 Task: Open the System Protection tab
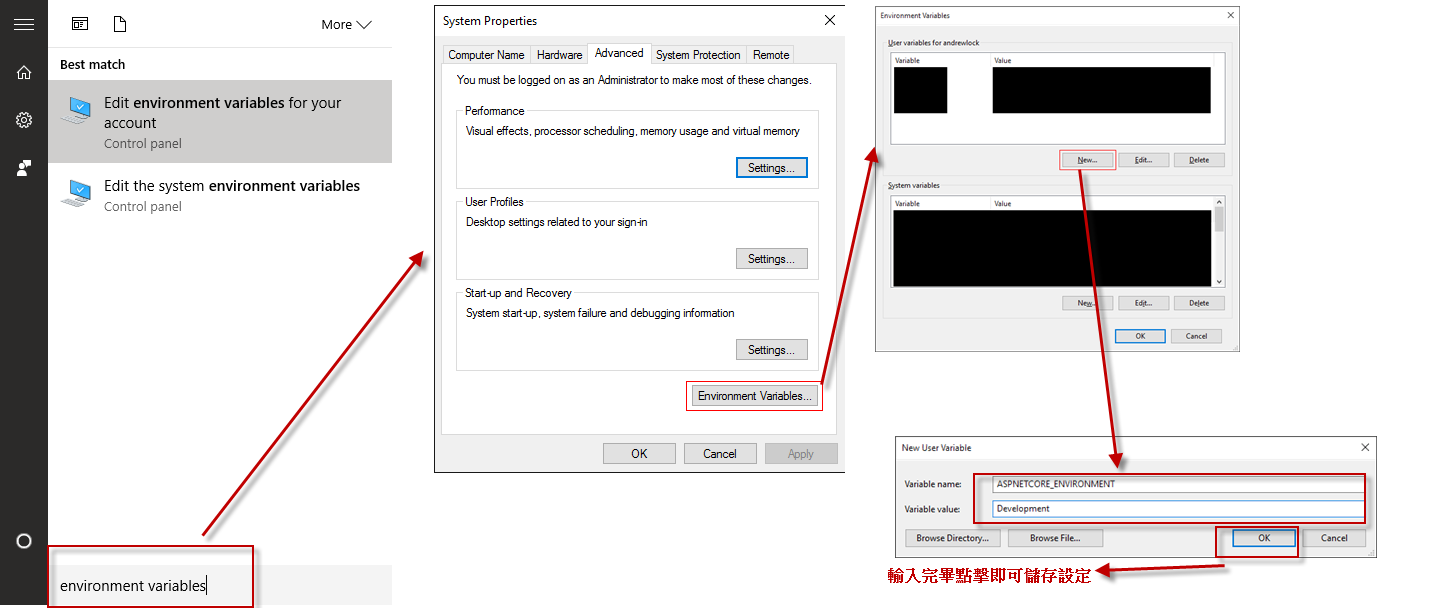[x=698, y=55]
